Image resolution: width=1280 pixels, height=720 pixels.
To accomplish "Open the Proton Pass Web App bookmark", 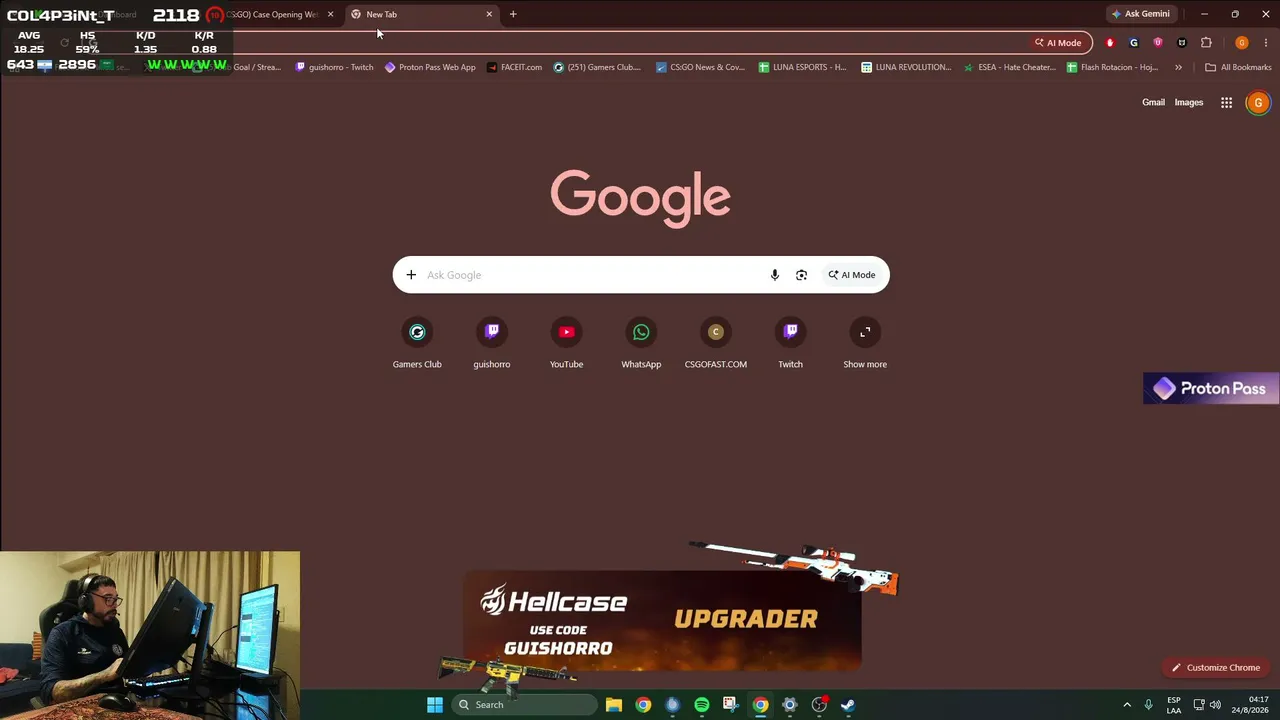I will [x=430, y=67].
